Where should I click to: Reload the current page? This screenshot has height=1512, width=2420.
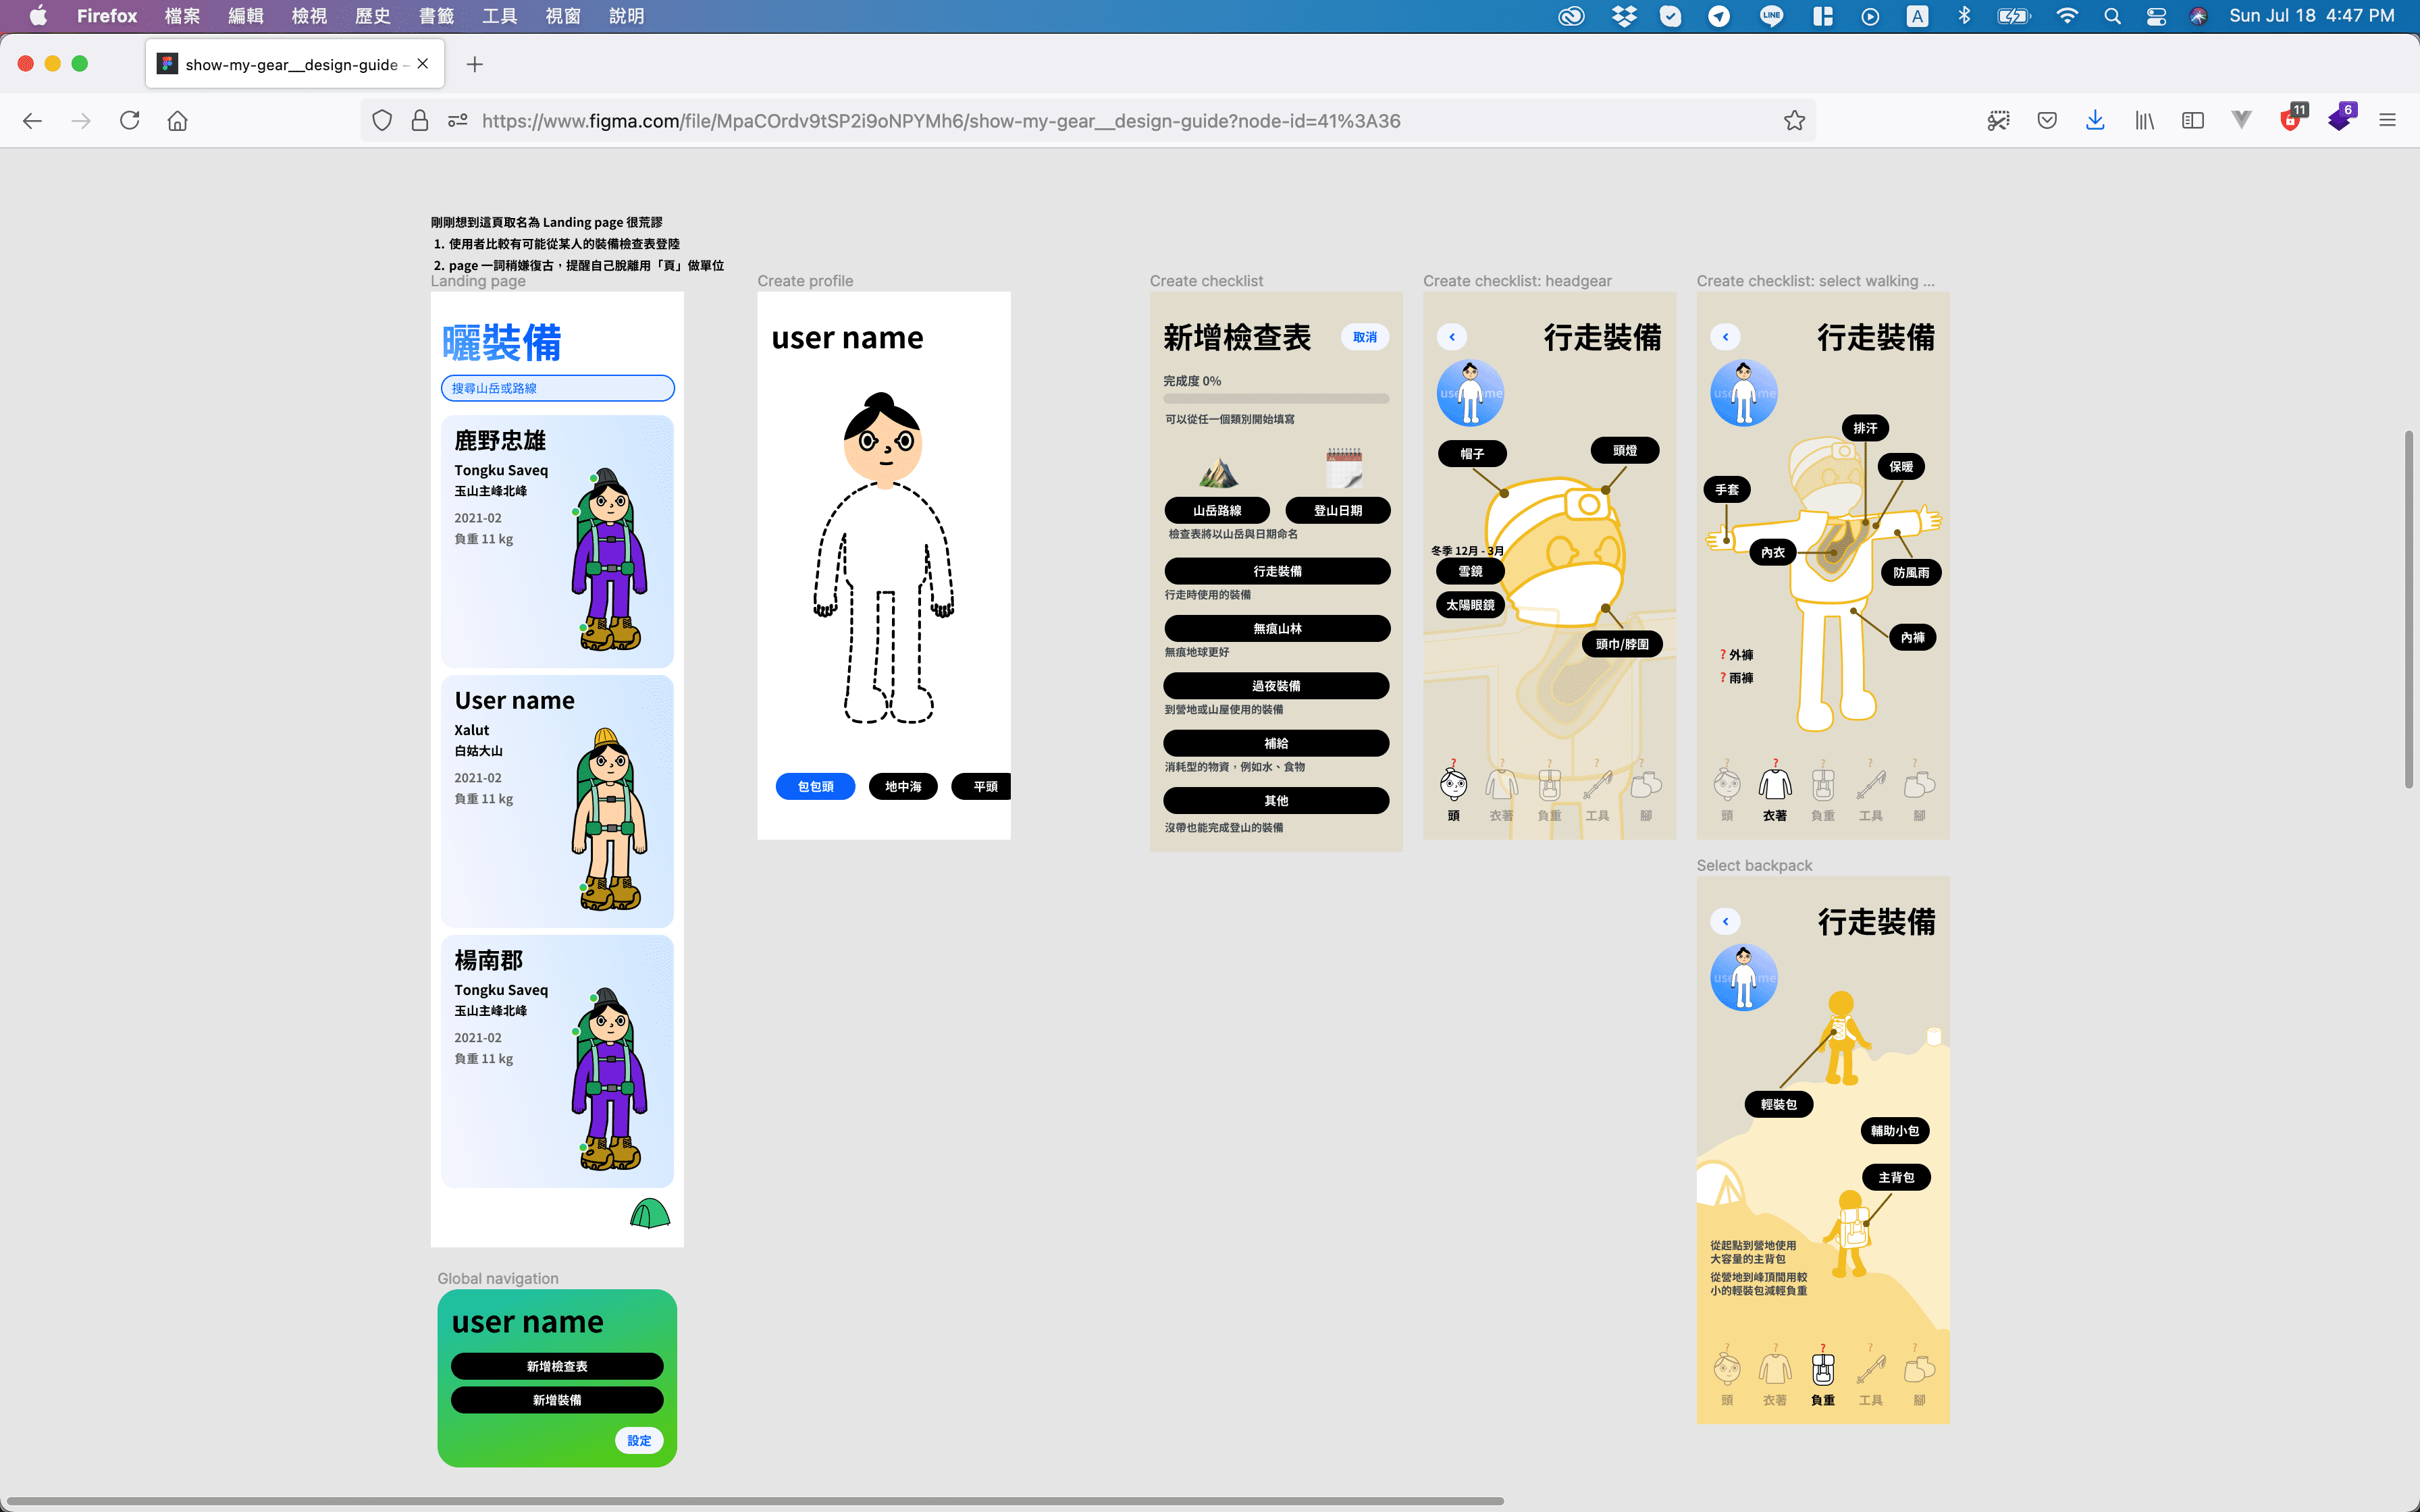click(129, 121)
